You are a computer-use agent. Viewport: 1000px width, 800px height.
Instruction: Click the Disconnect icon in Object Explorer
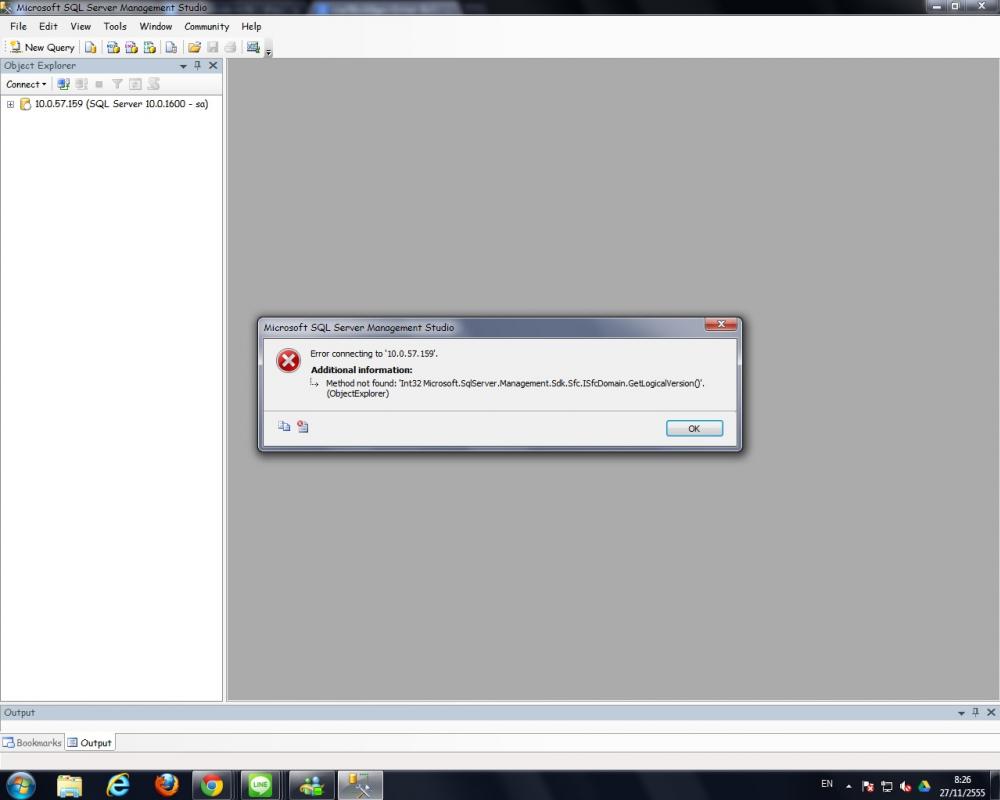[x=81, y=84]
